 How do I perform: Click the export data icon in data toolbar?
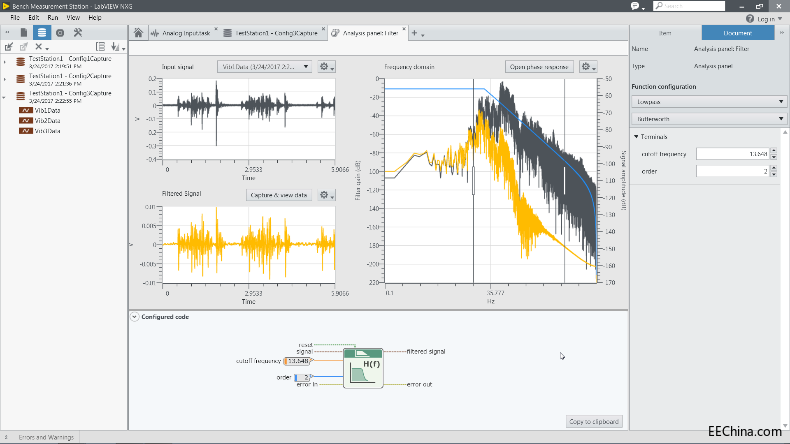click(23, 47)
